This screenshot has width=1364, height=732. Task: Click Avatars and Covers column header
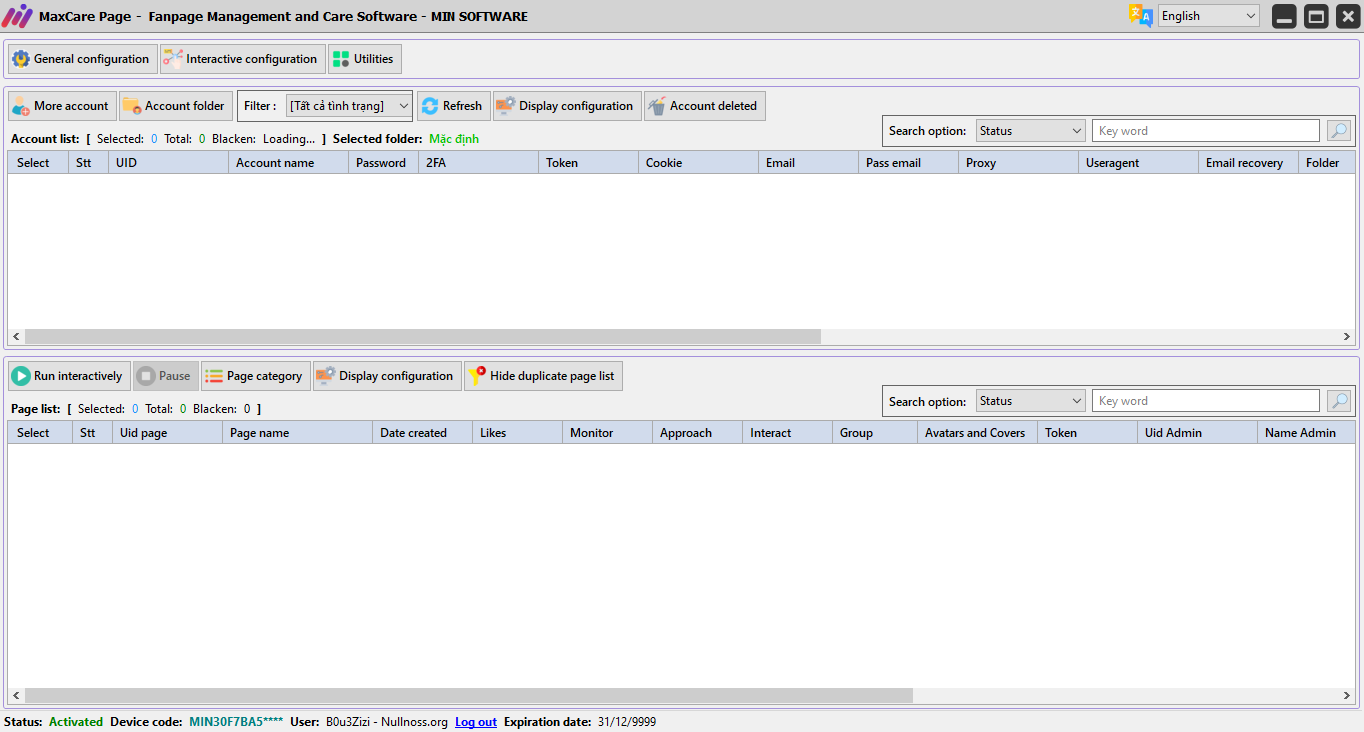click(x=977, y=433)
